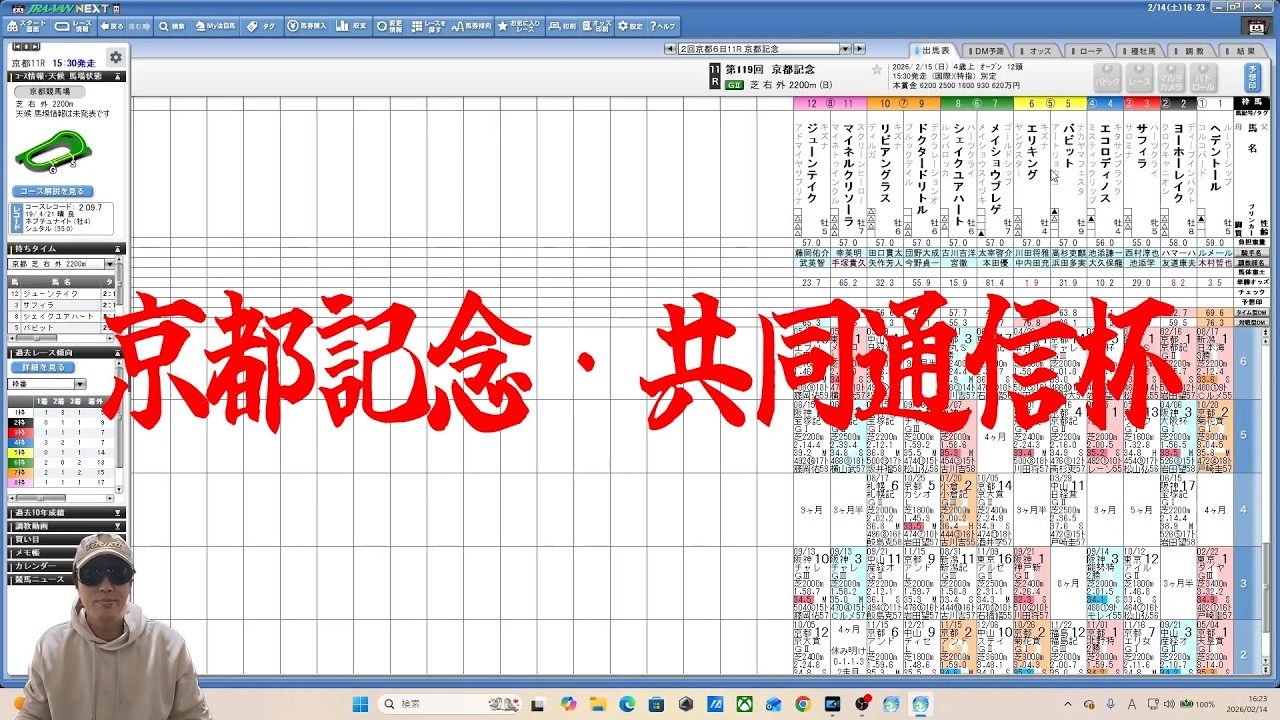Select シェイクユアハート row in 持ちタイム list
The image size is (1280, 720).
(61, 316)
